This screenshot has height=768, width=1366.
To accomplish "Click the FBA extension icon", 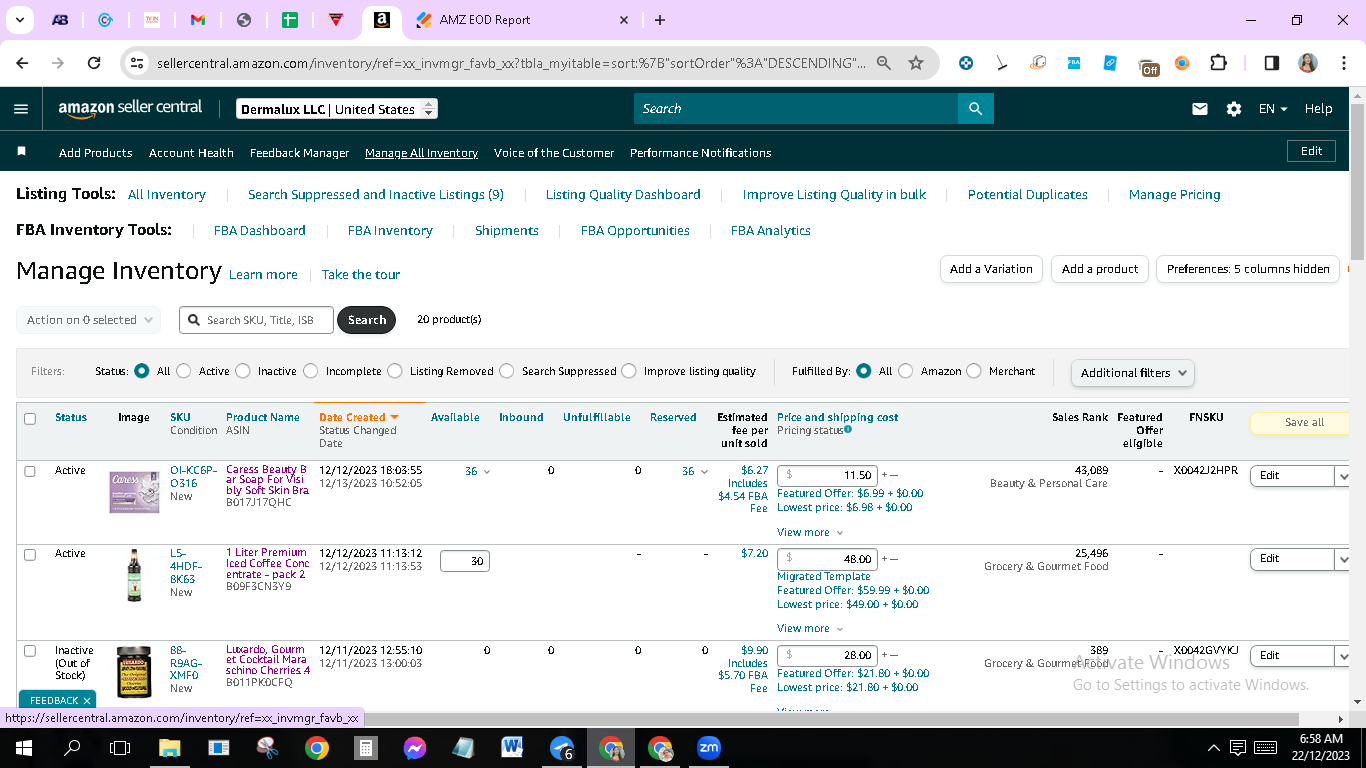I will [x=1074, y=63].
